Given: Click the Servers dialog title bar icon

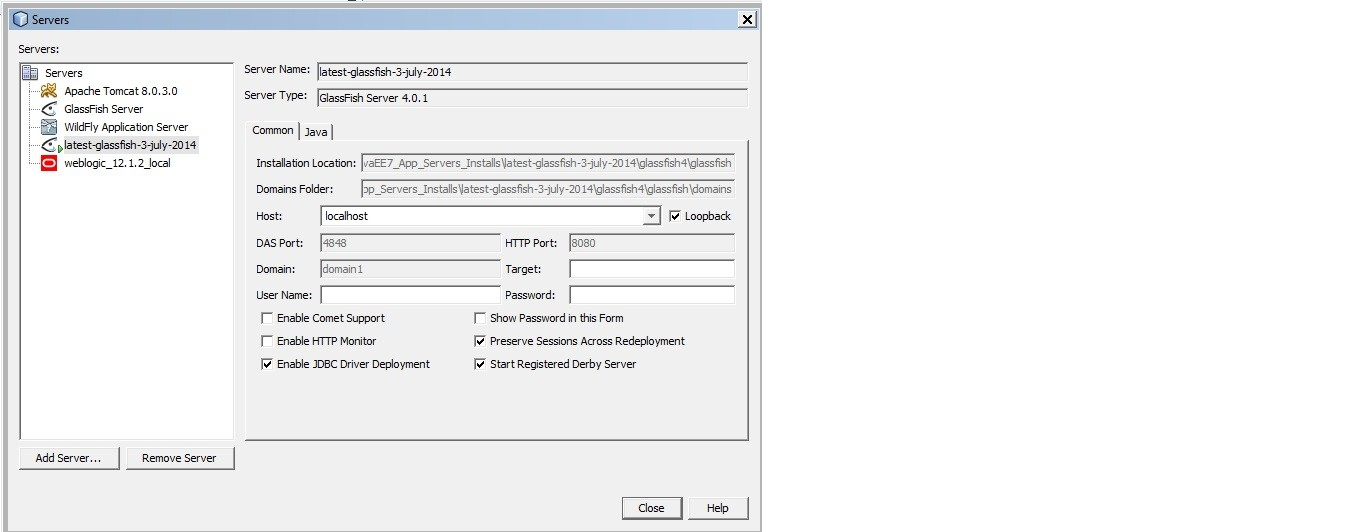Looking at the screenshot, I should tap(20, 19).
